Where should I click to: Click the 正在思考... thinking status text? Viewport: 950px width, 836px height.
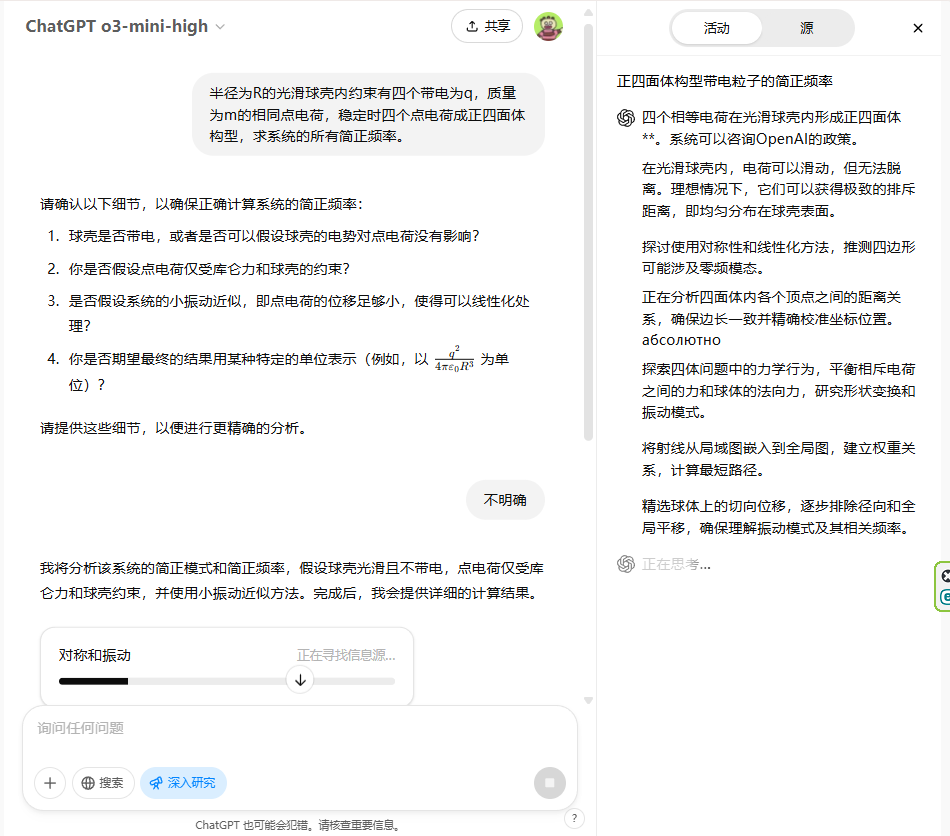click(676, 565)
